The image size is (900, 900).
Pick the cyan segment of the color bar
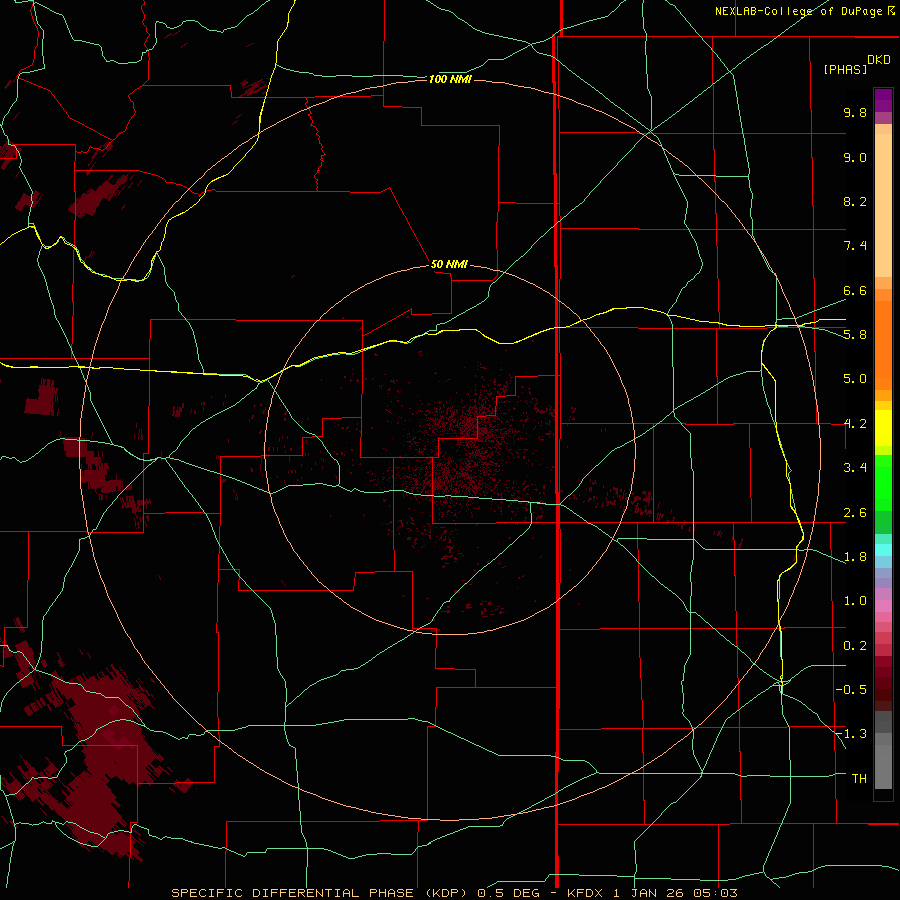(883, 550)
